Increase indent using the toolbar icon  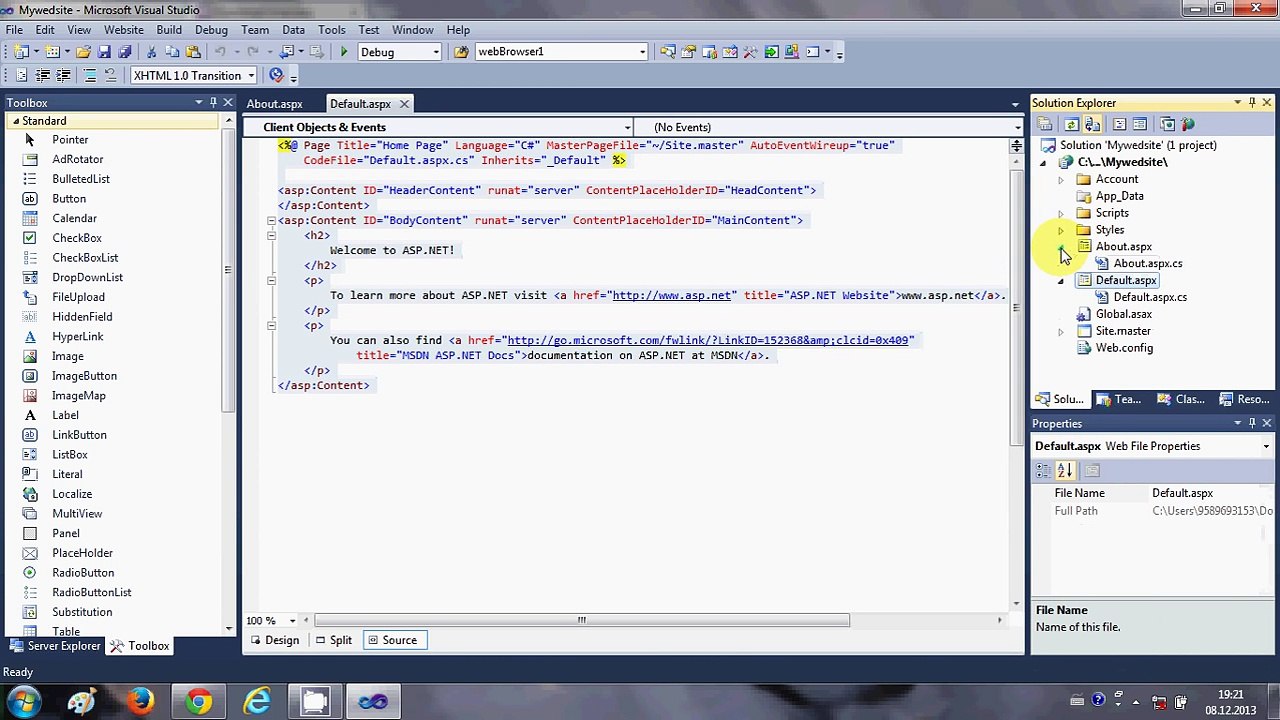tap(63, 76)
